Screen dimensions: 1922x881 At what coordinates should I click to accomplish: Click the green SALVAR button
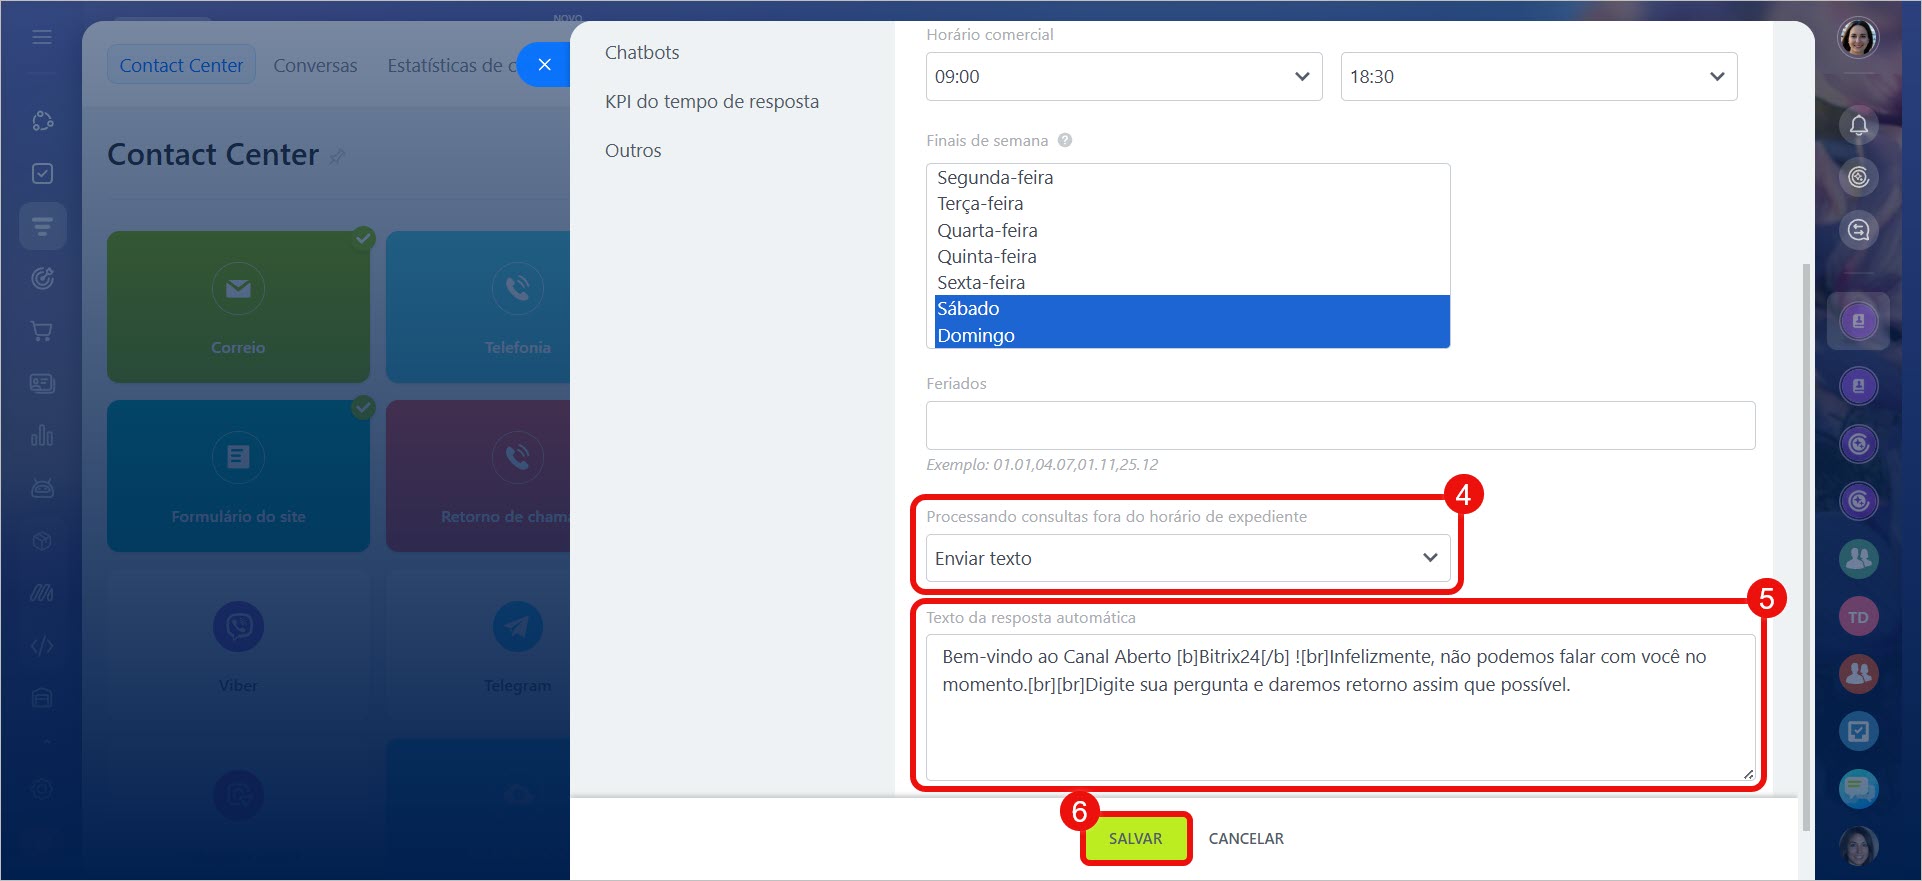click(1135, 839)
